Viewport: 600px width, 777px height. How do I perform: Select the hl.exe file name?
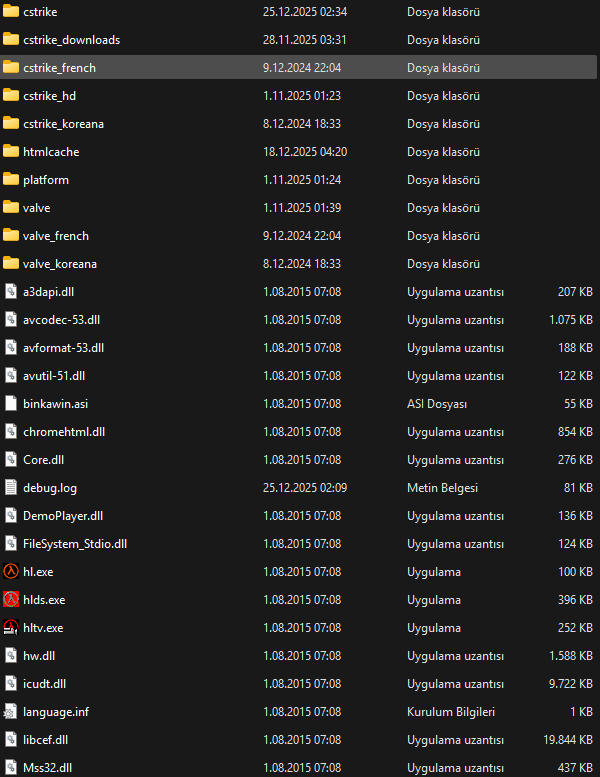click(38, 572)
